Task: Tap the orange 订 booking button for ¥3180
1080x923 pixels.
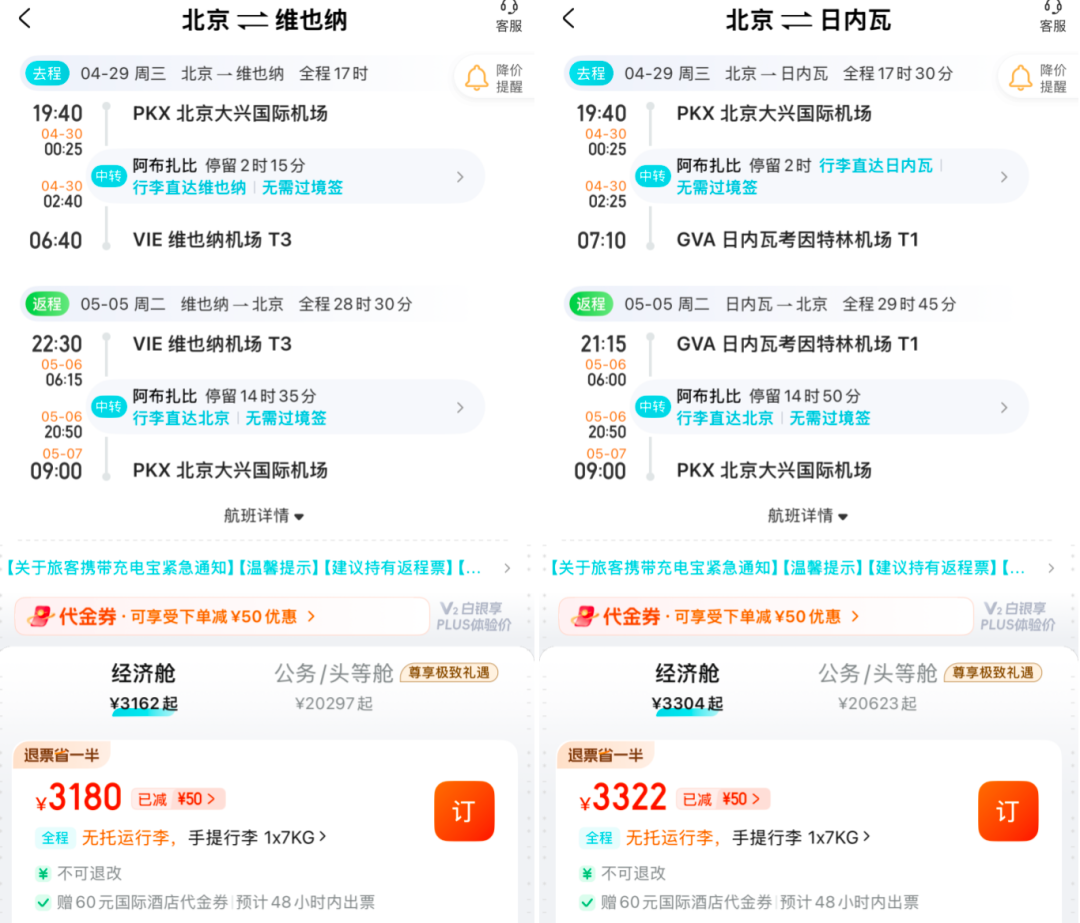Action: [464, 812]
